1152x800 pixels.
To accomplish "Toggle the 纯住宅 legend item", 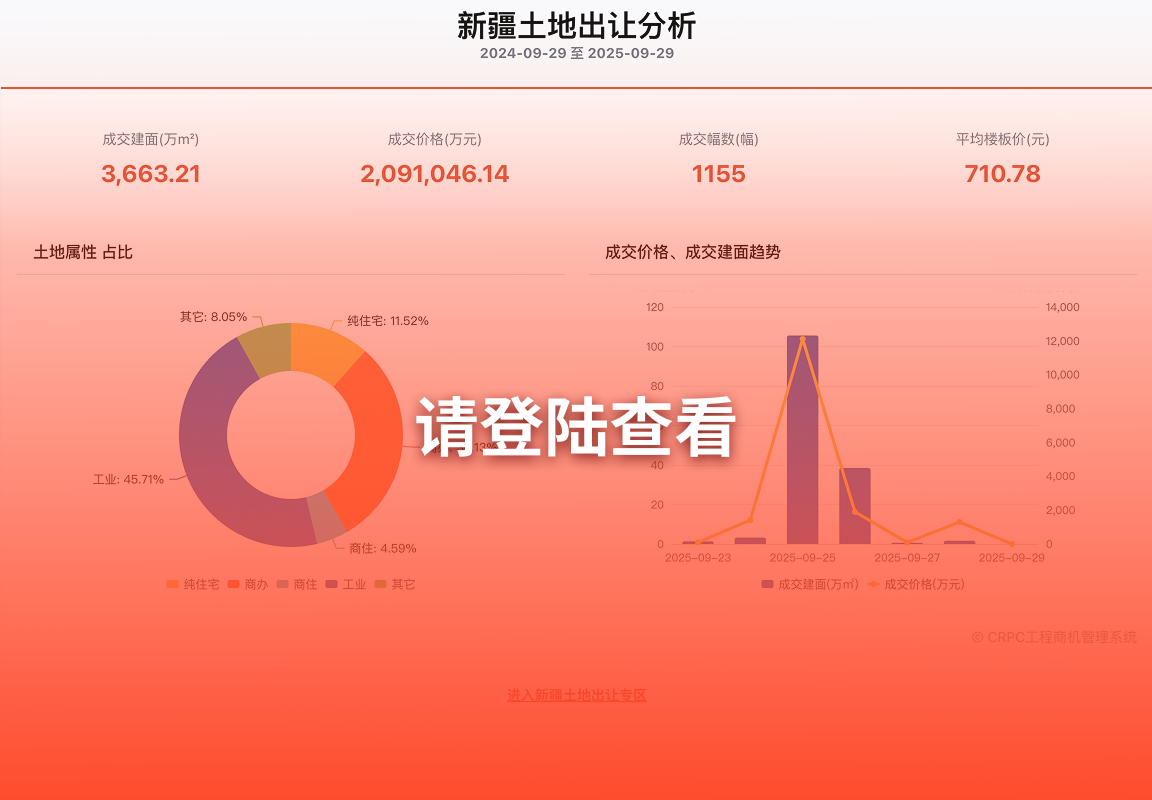I will [x=193, y=584].
